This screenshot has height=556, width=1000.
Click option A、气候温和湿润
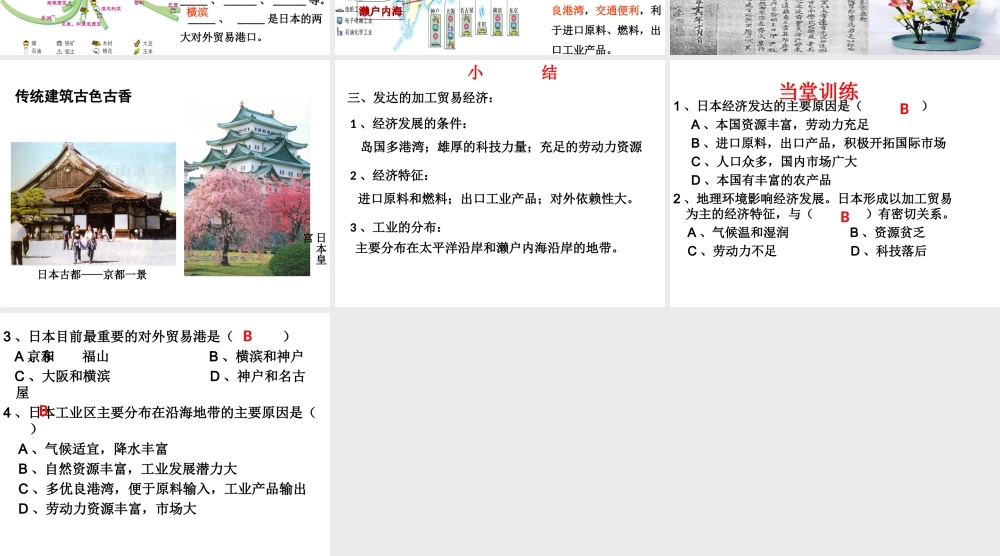738,233
